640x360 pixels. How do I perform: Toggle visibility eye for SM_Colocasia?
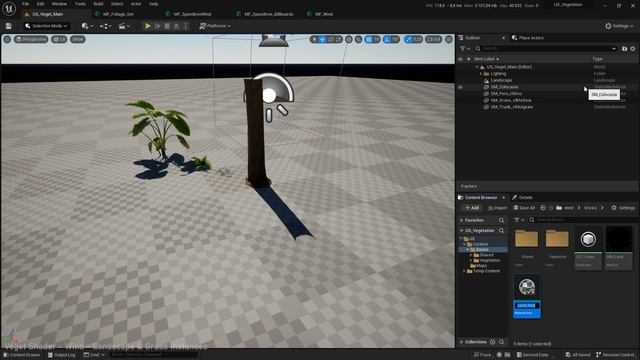point(460,87)
